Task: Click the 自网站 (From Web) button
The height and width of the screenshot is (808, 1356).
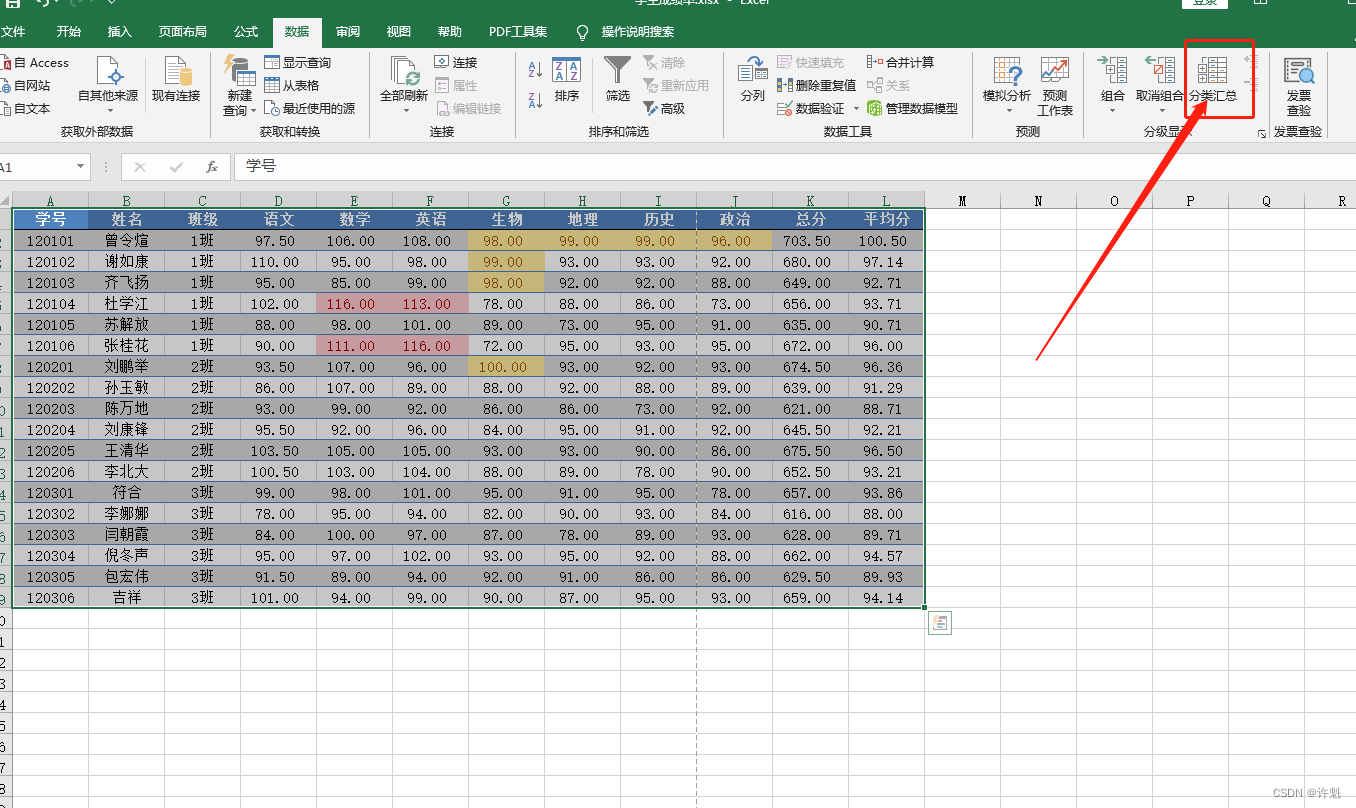Action: click(x=26, y=85)
